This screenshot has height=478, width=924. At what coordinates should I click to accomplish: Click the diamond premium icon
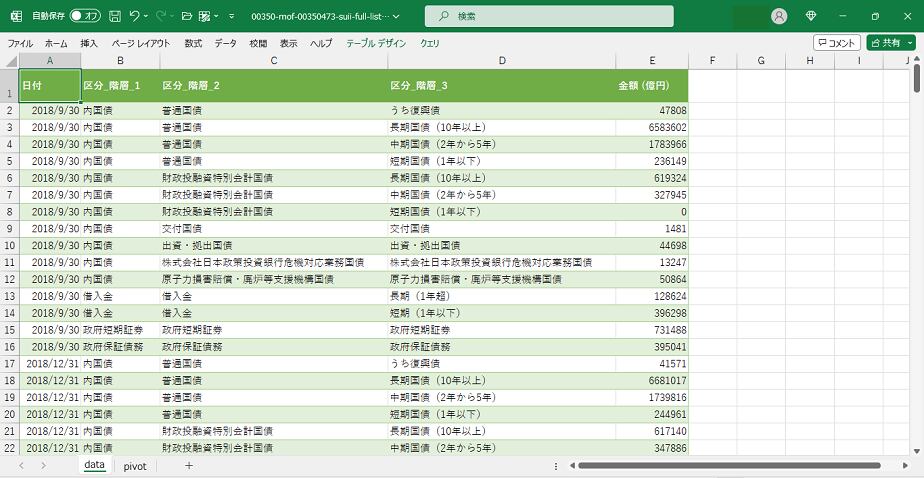(x=811, y=16)
